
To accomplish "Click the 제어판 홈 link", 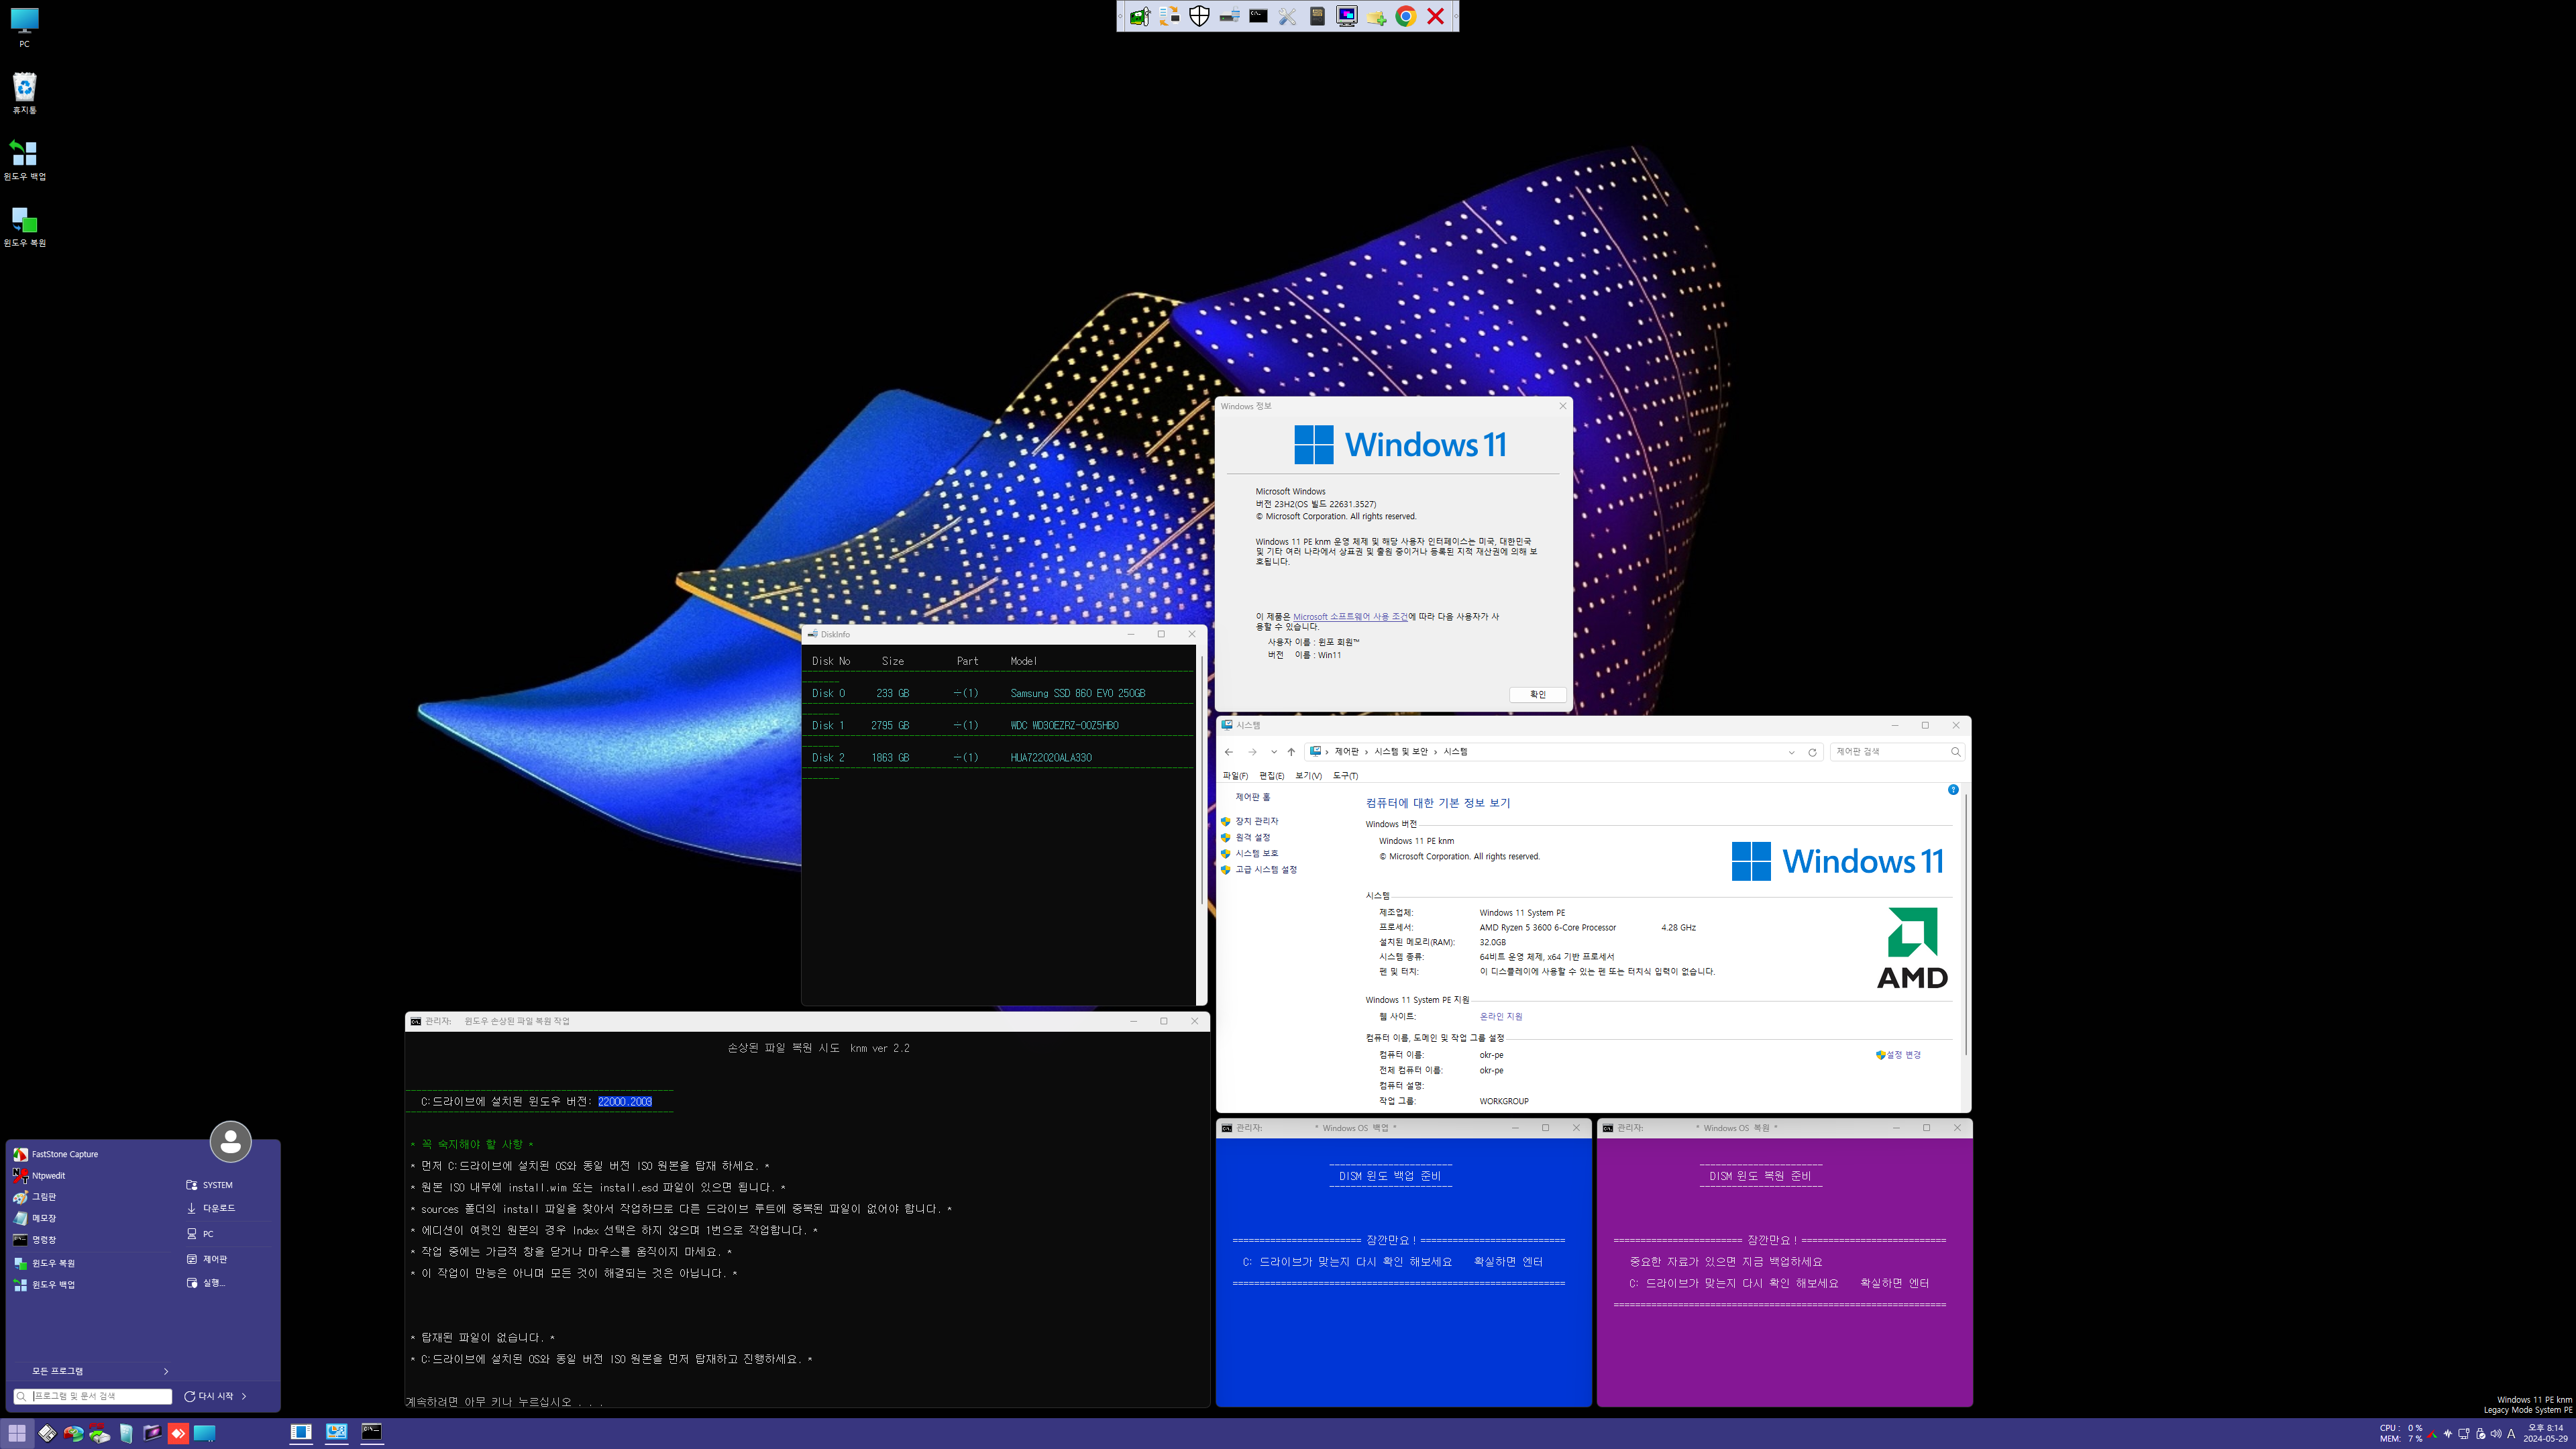I will [x=1252, y=797].
